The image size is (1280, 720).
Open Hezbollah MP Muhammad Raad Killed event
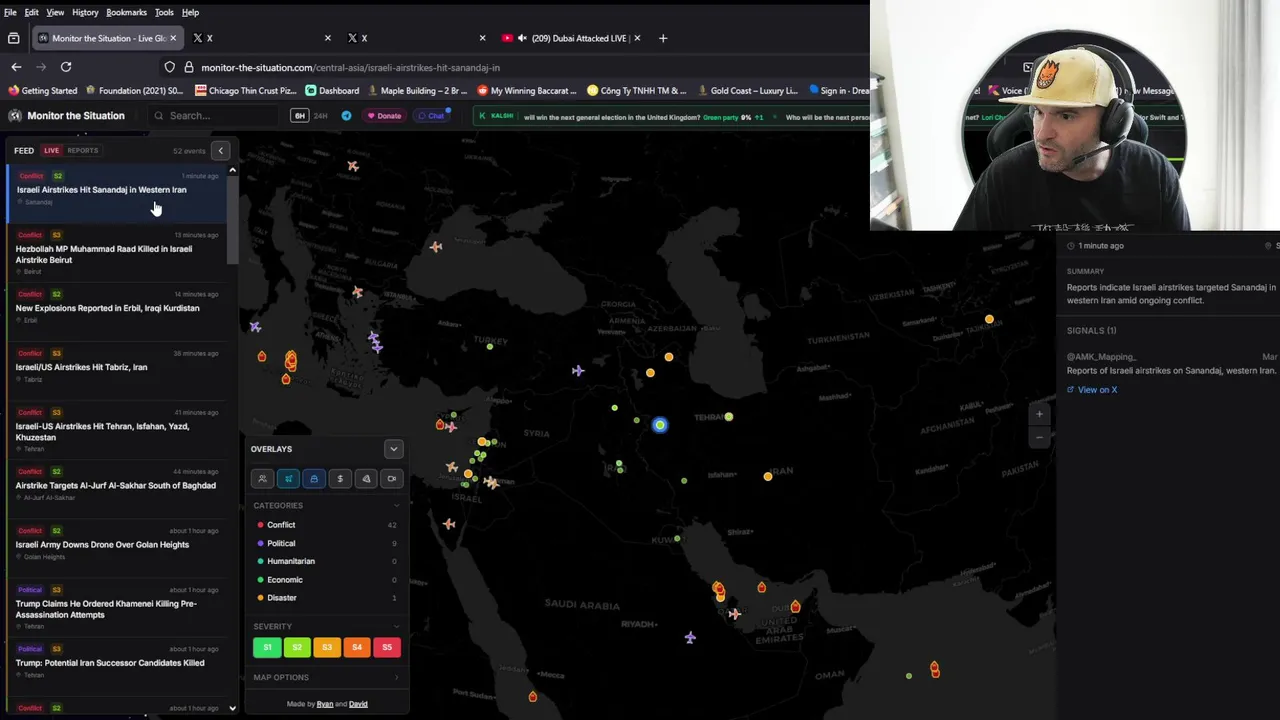(x=116, y=254)
